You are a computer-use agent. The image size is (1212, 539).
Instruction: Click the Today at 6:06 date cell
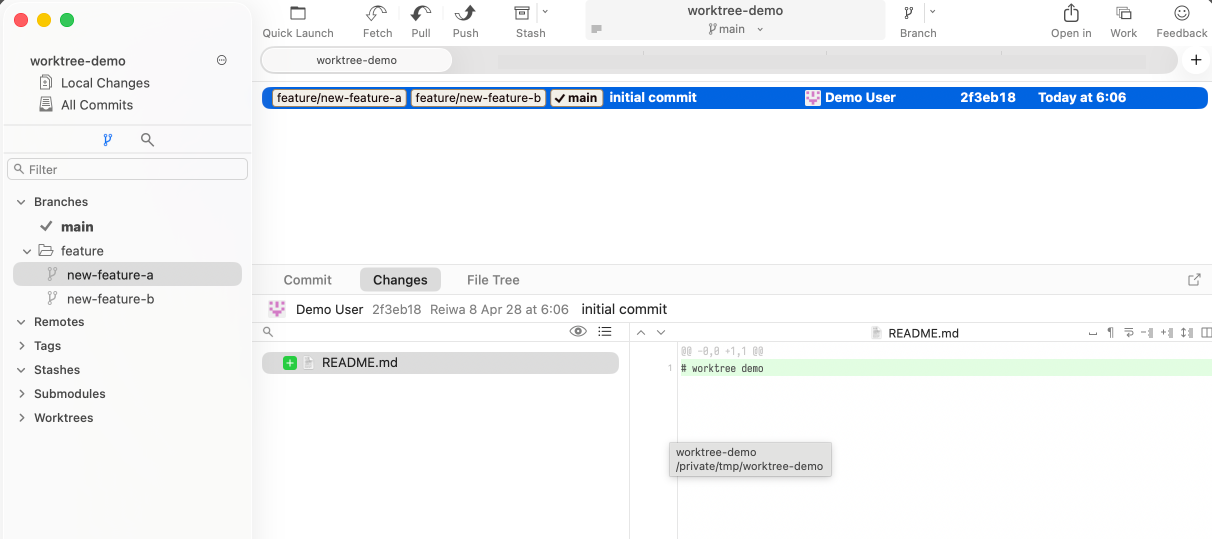click(1082, 98)
